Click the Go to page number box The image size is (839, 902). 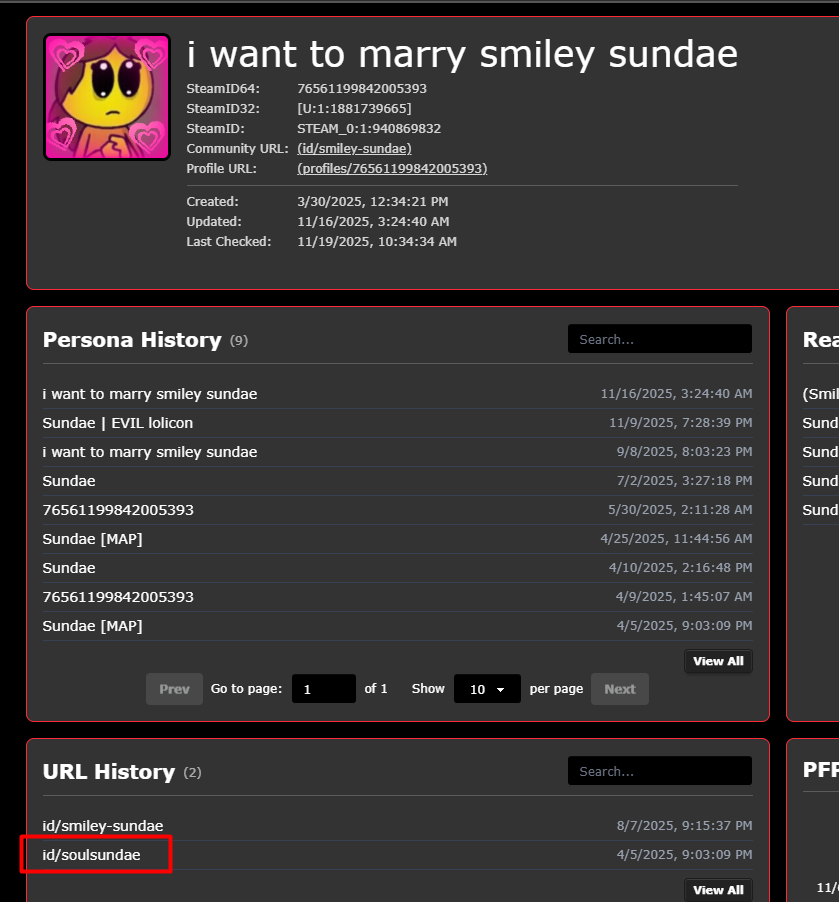(323, 689)
